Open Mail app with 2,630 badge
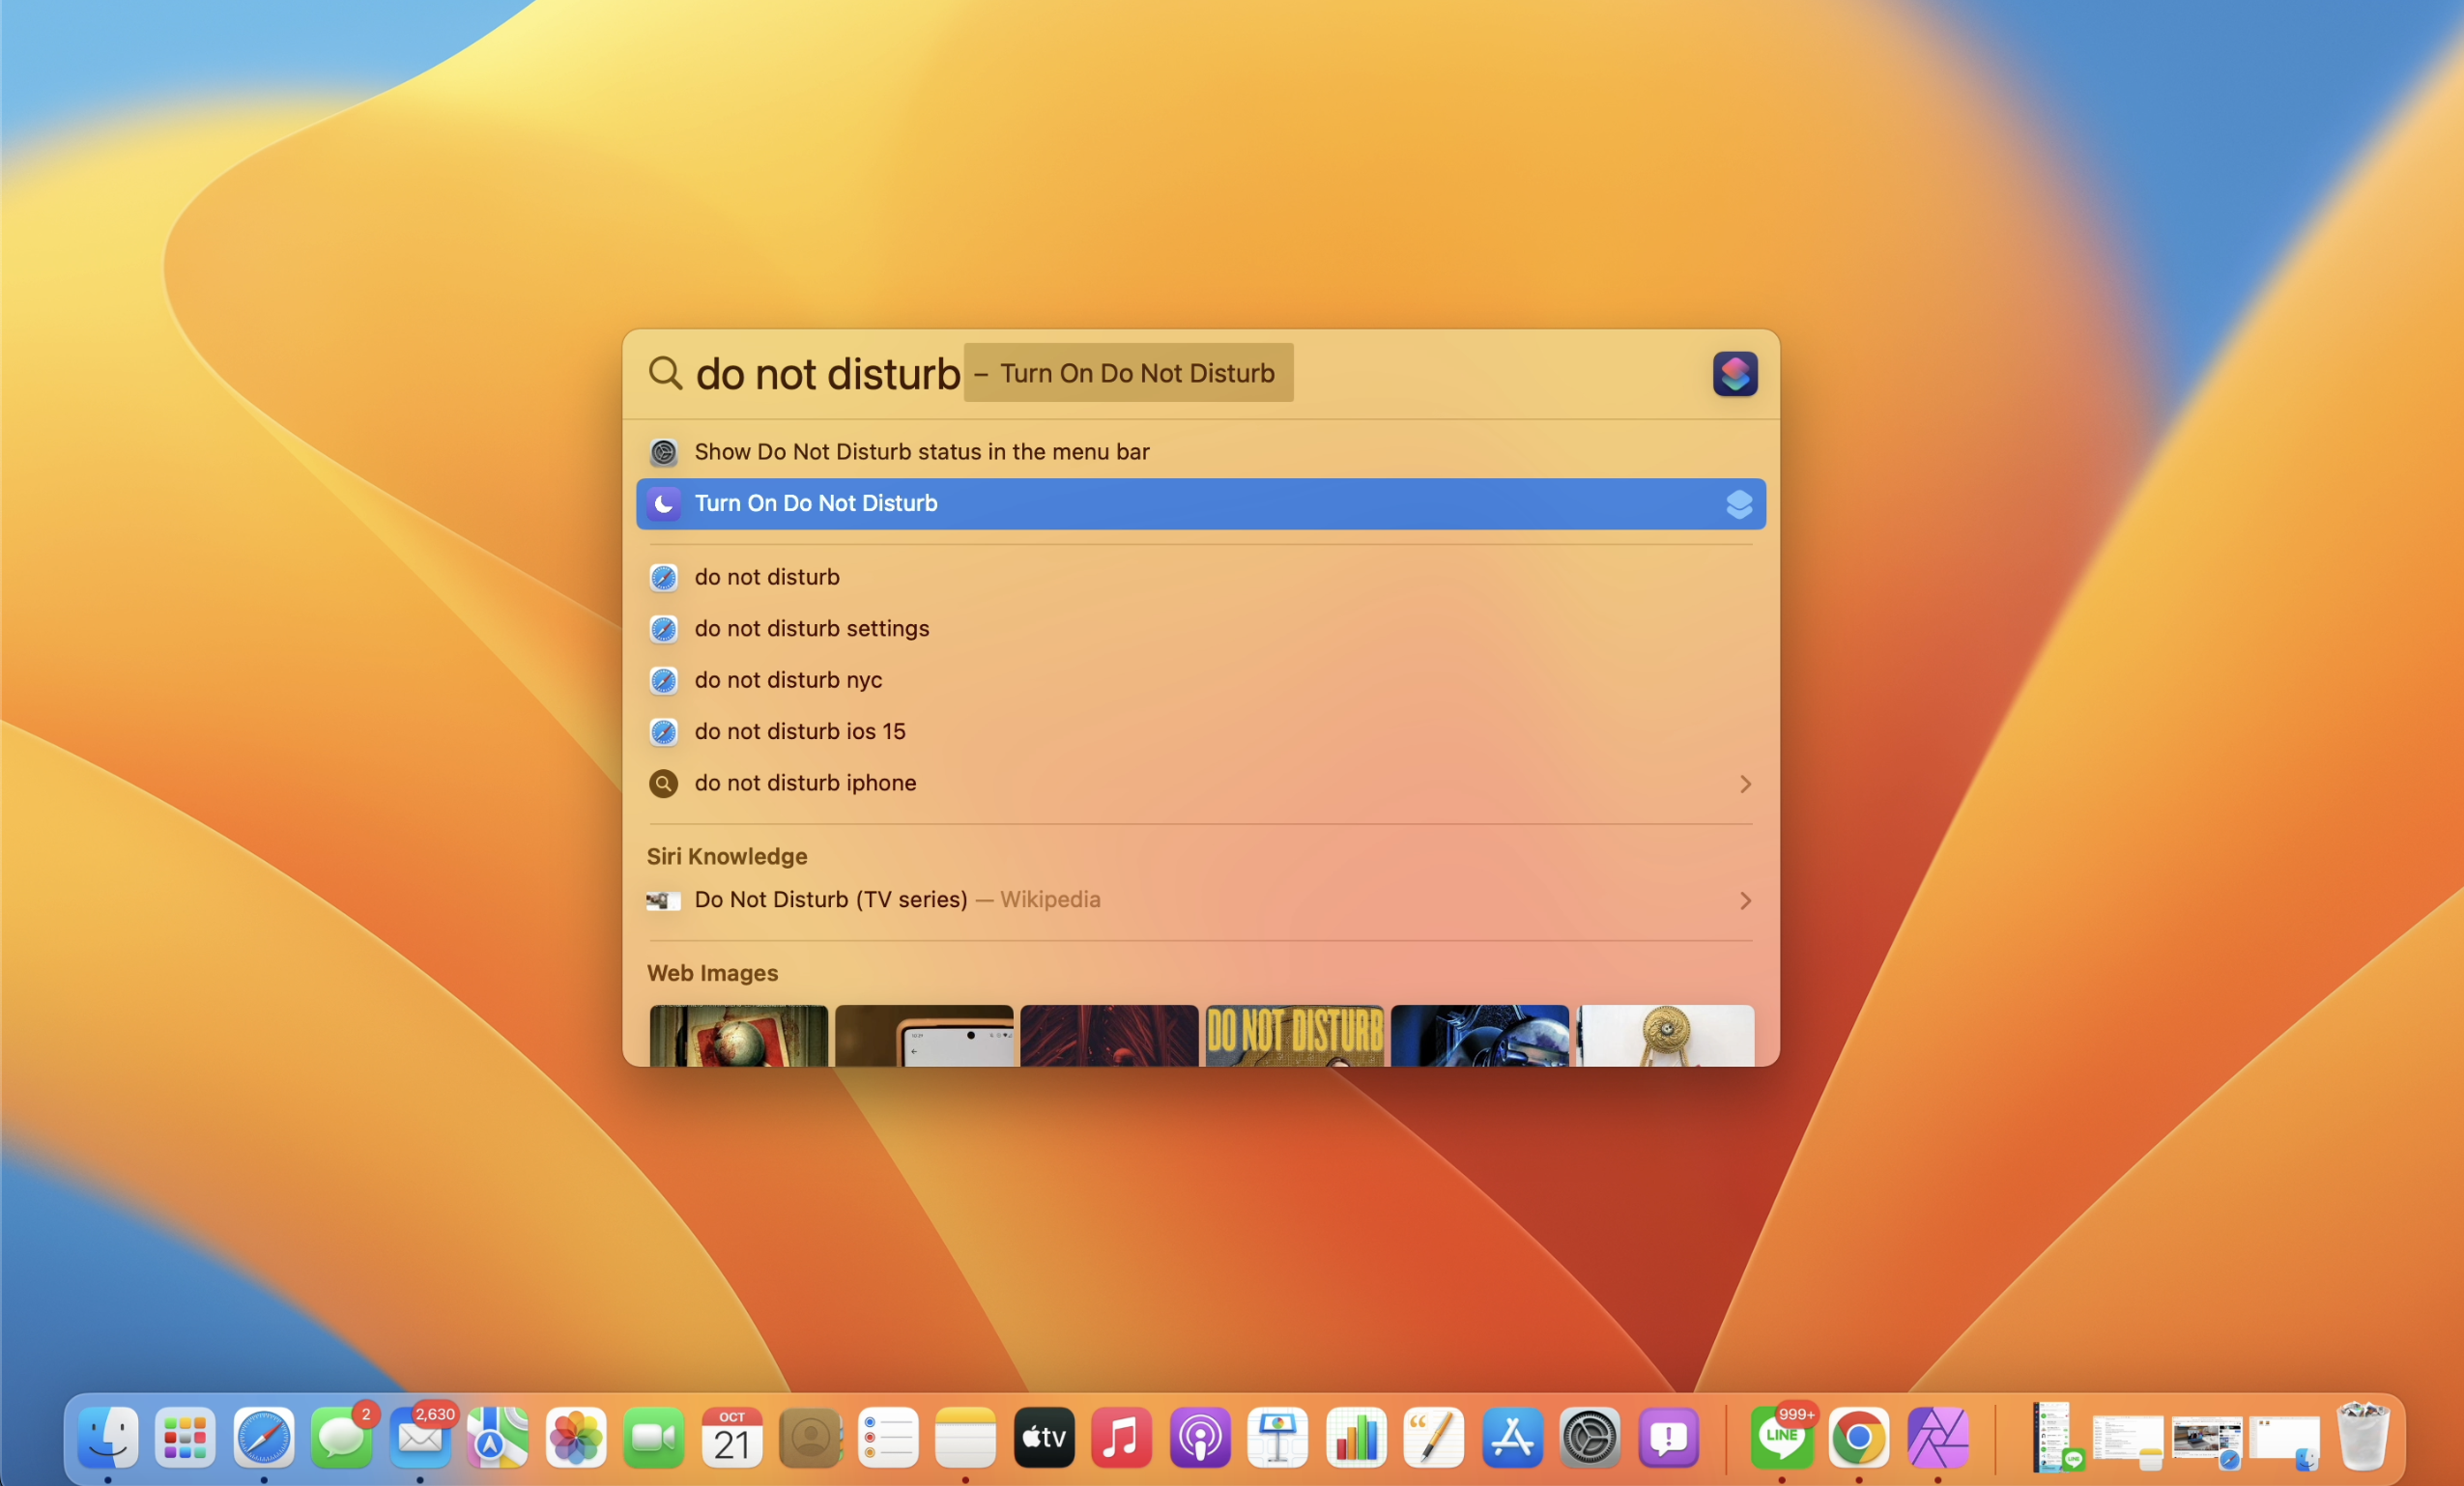Viewport: 2464px width, 1486px height. (419, 1438)
